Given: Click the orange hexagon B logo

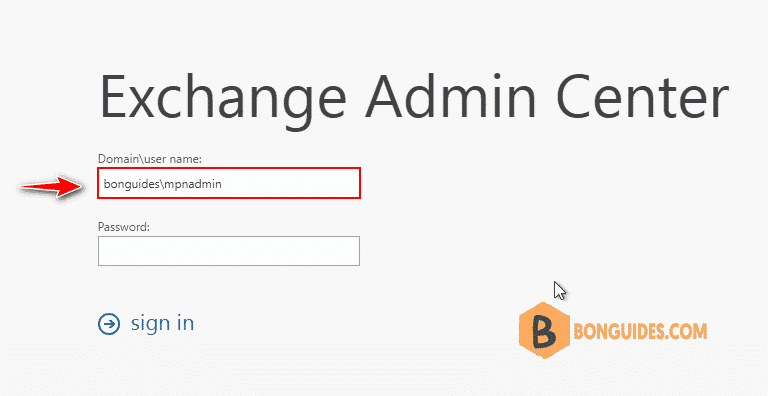Looking at the screenshot, I should coord(544,332).
